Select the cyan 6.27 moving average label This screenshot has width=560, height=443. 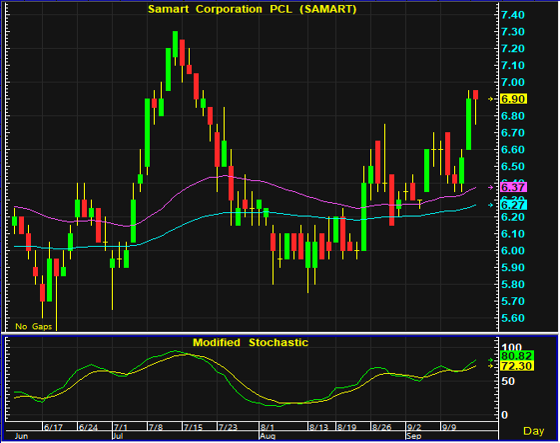(513, 205)
